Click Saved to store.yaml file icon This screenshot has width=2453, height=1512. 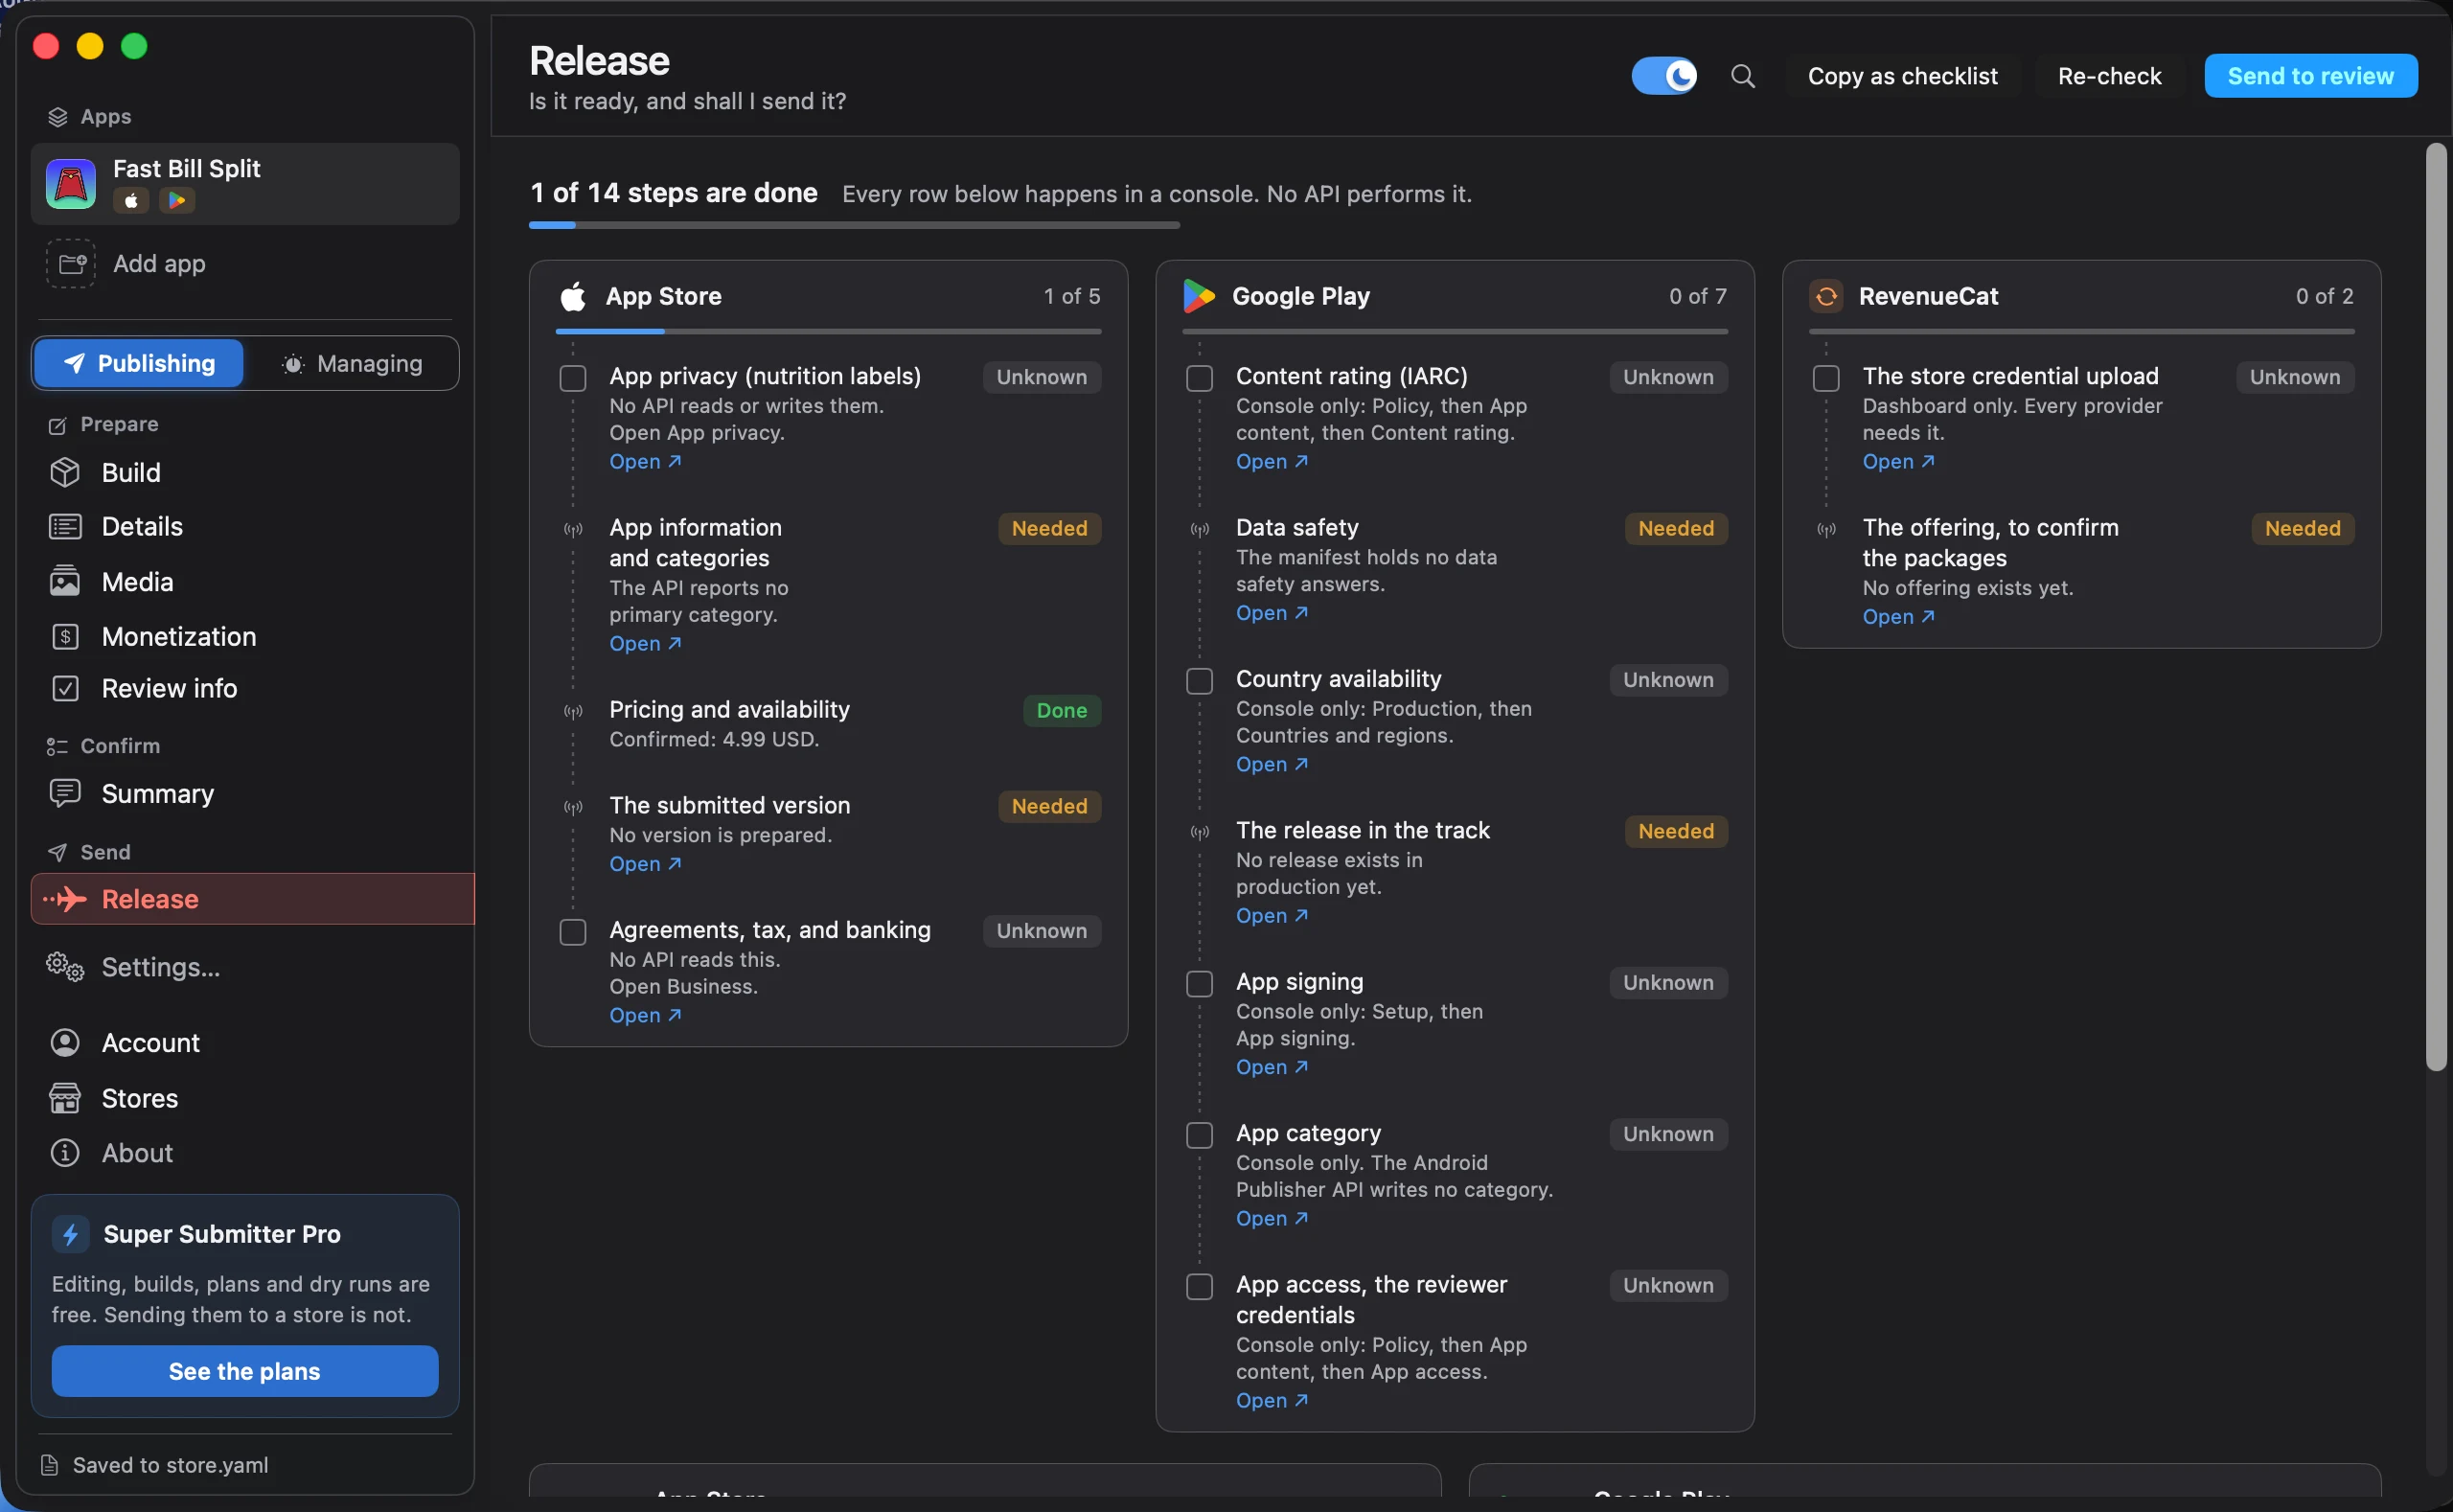[x=49, y=1465]
